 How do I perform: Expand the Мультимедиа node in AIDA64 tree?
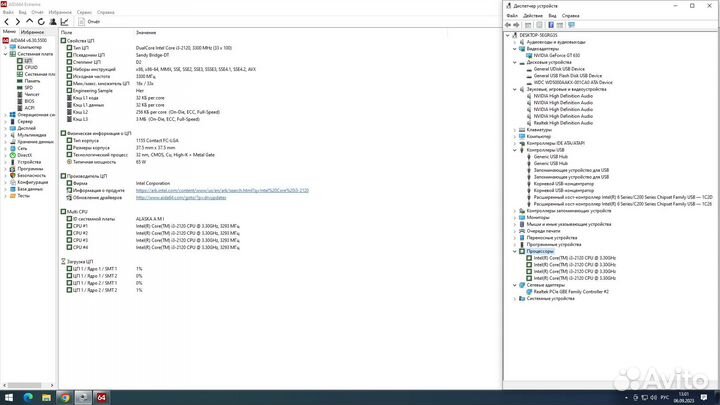6,135
